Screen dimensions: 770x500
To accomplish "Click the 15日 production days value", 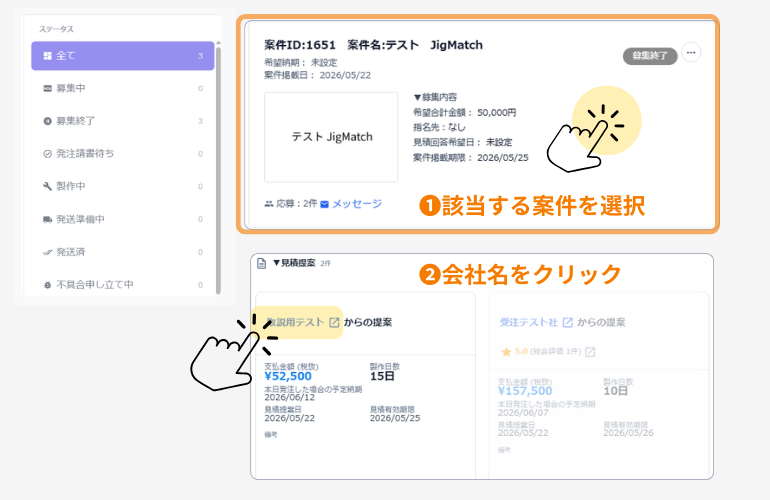I will click(382, 376).
